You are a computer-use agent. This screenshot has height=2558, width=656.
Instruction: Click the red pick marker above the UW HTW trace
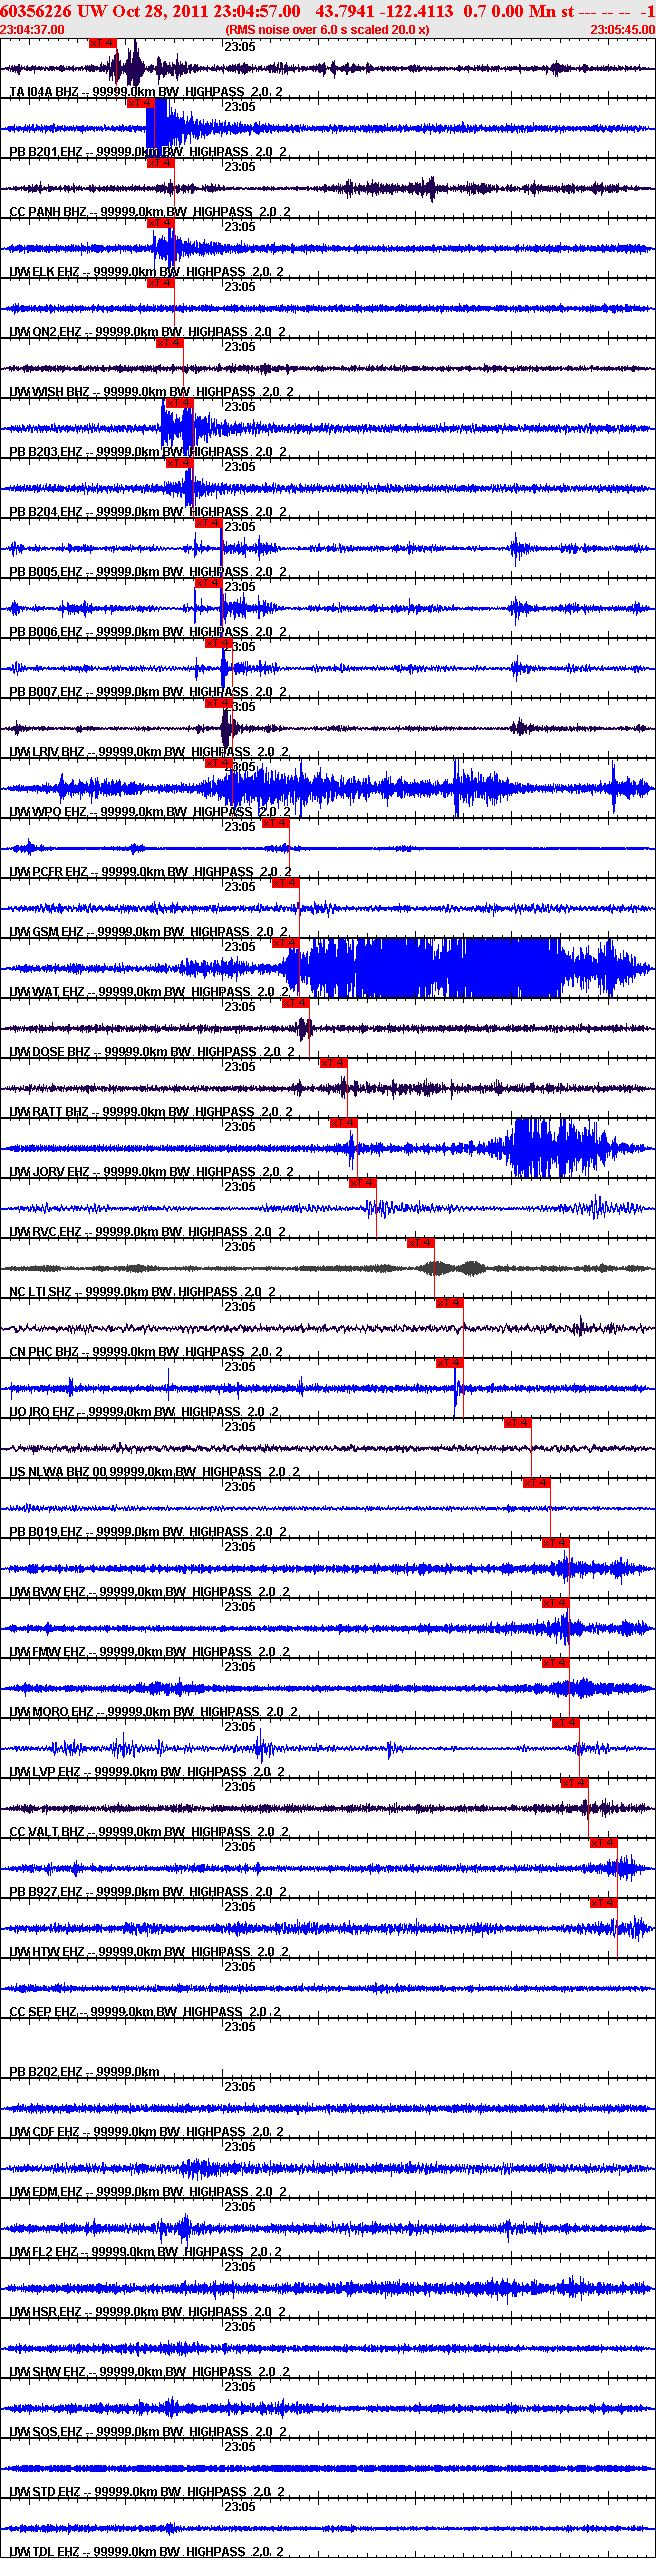(604, 1903)
